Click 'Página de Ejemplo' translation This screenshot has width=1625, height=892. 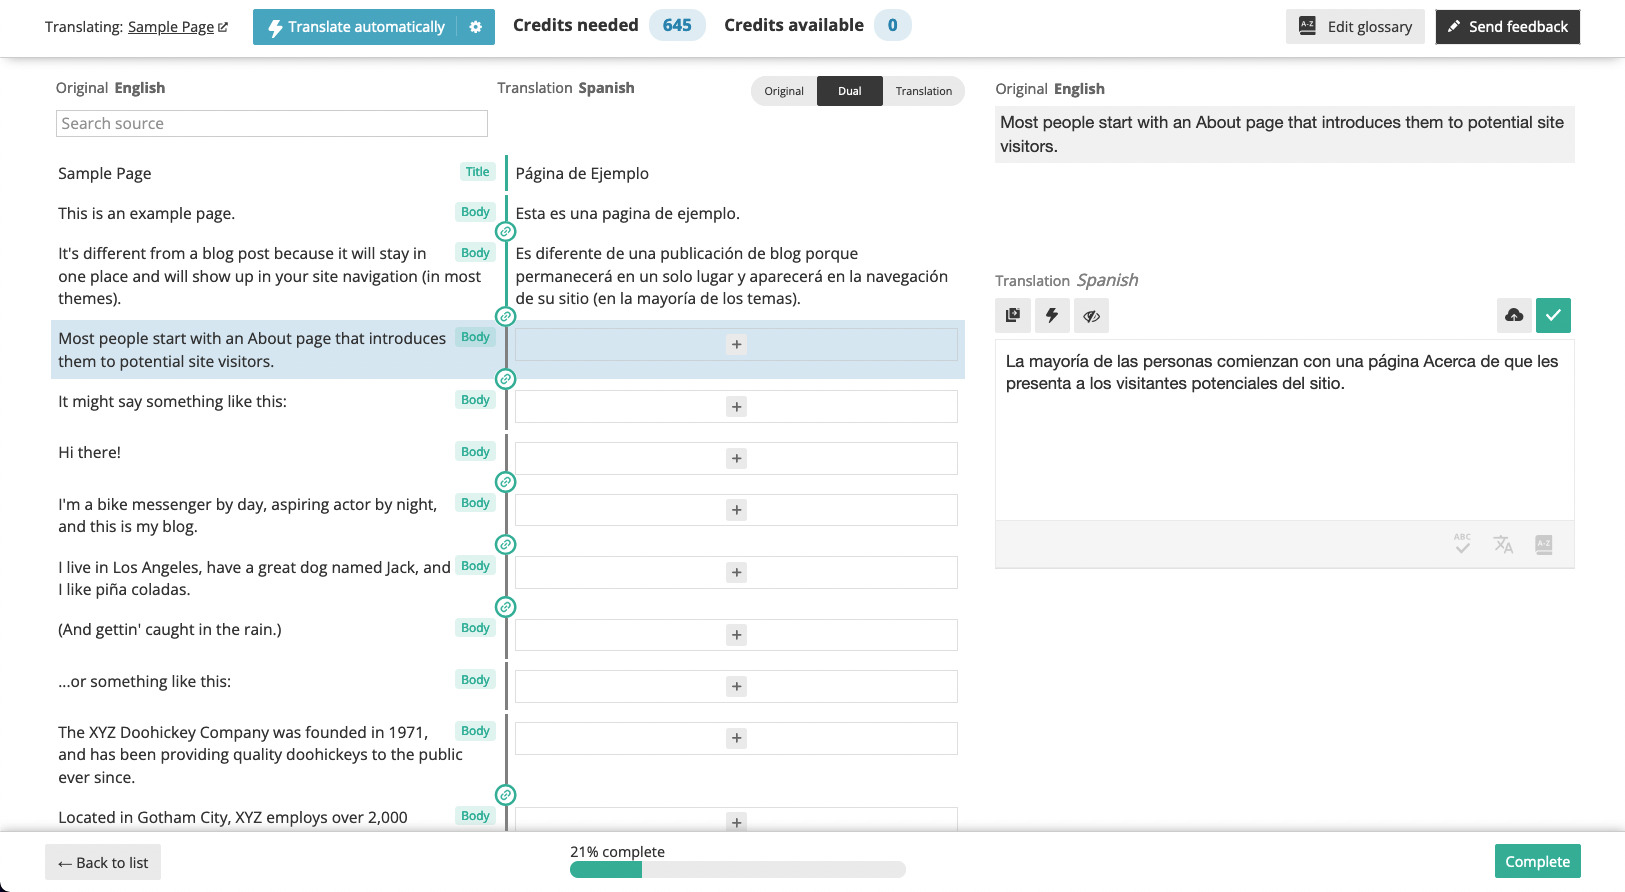pyautogui.click(x=582, y=173)
